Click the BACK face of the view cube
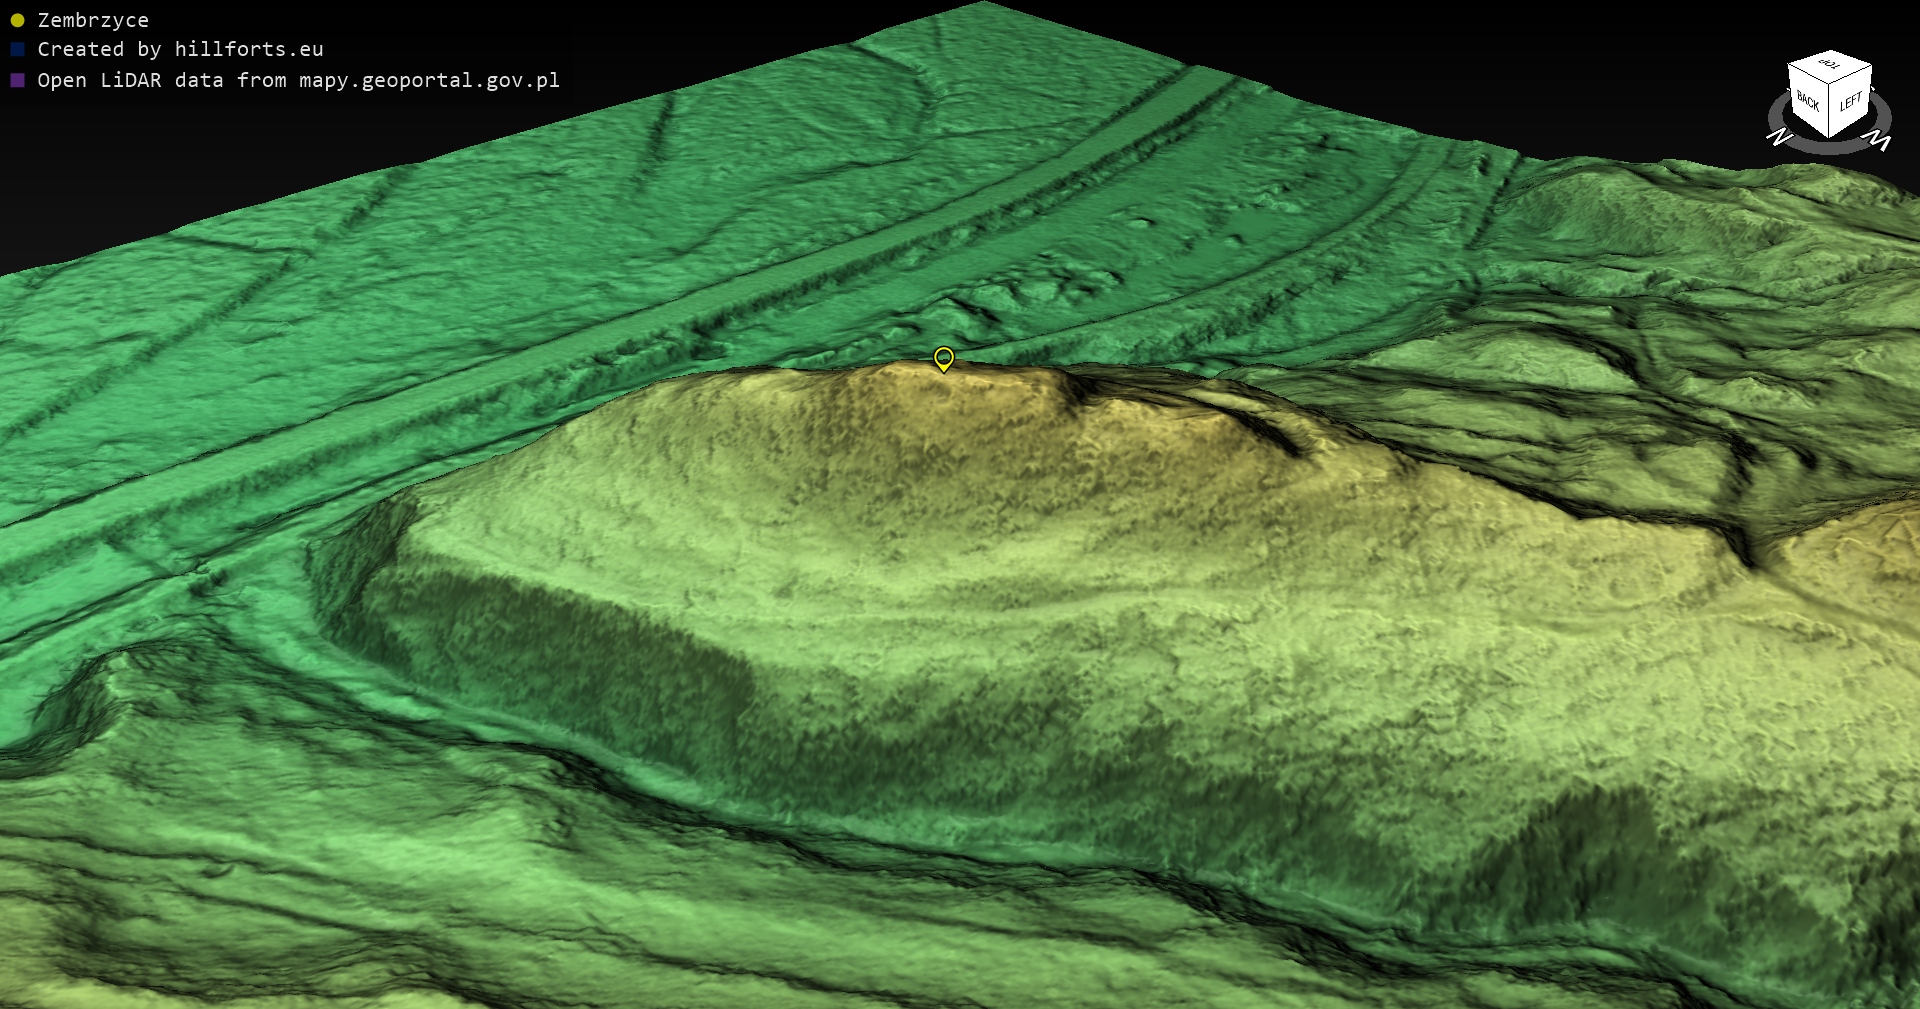 click(1808, 102)
